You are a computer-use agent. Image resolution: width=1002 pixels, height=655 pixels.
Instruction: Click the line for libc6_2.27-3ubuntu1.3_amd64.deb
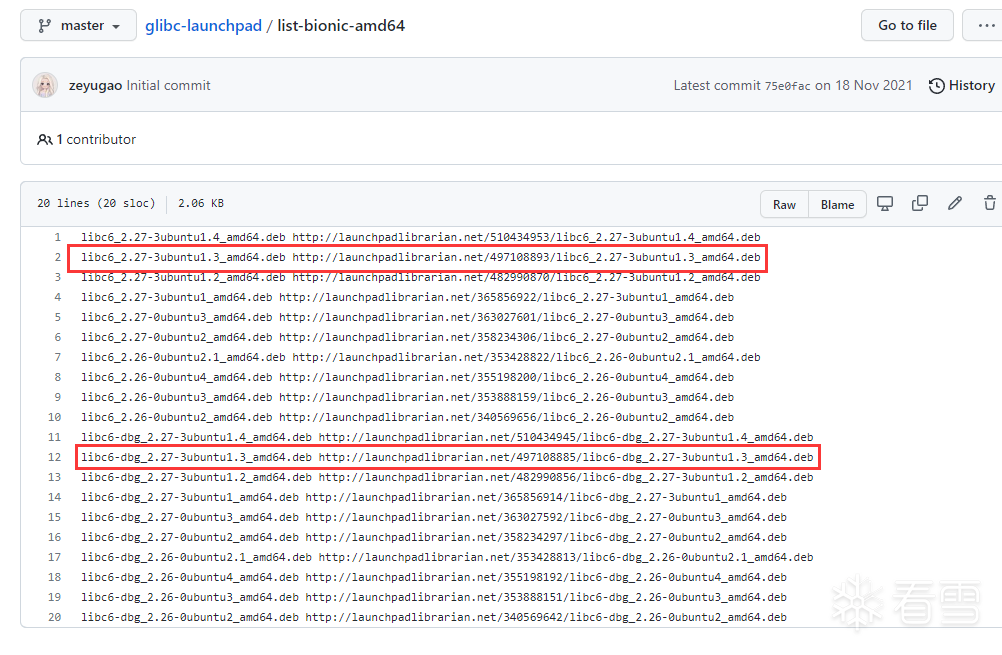click(420, 257)
